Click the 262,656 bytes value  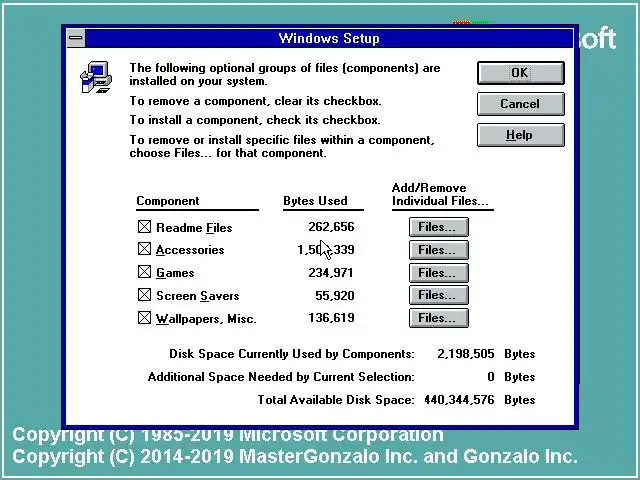331,227
